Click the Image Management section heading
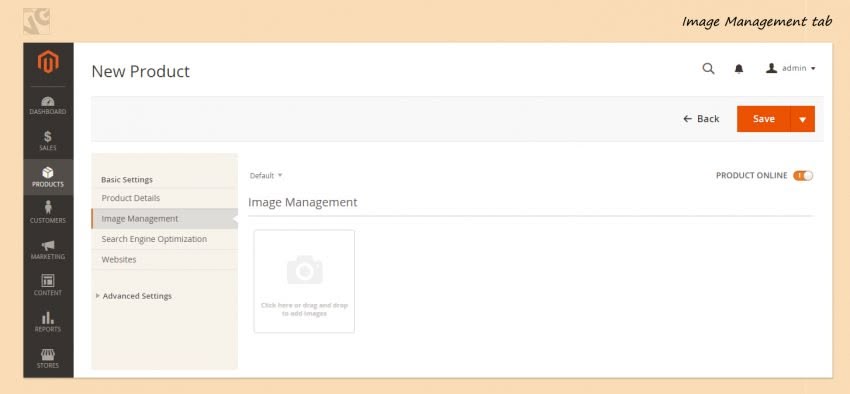850x394 pixels. pos(302,202)
